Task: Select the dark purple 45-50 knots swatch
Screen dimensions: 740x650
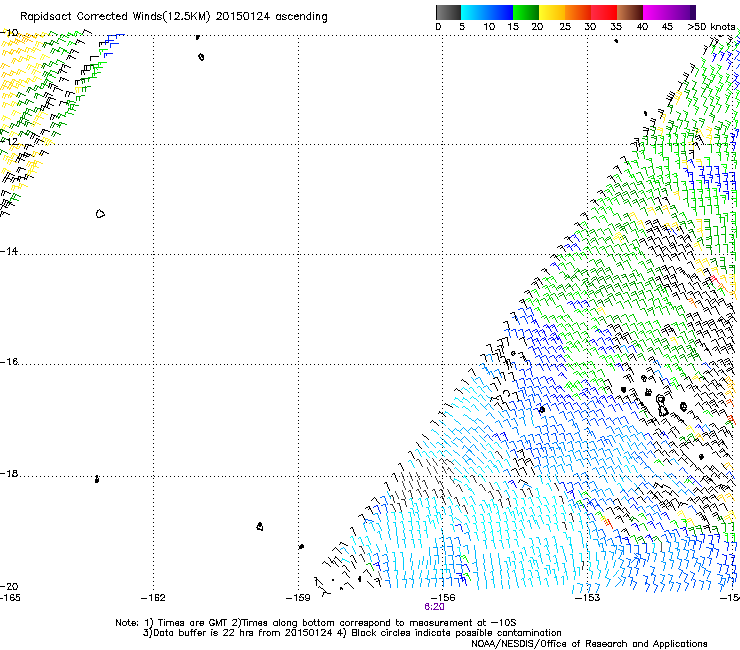Action: (682, 12)
